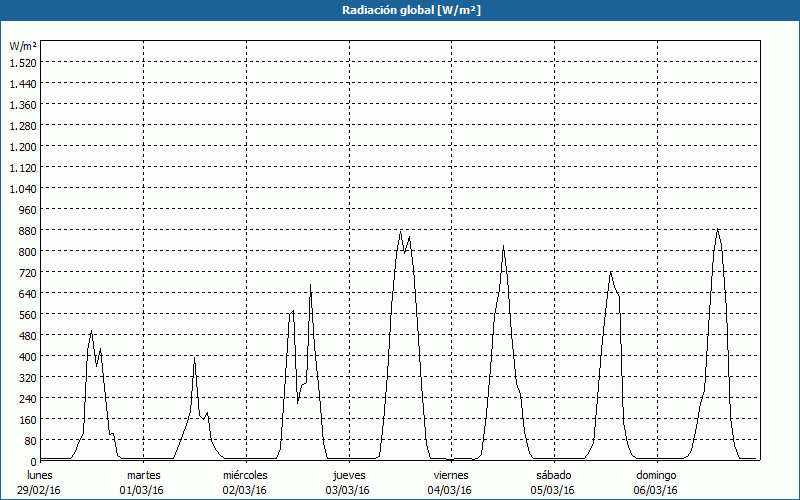Select the martes day label
This screenshot has height=500, width=800.
pos(143,475)
